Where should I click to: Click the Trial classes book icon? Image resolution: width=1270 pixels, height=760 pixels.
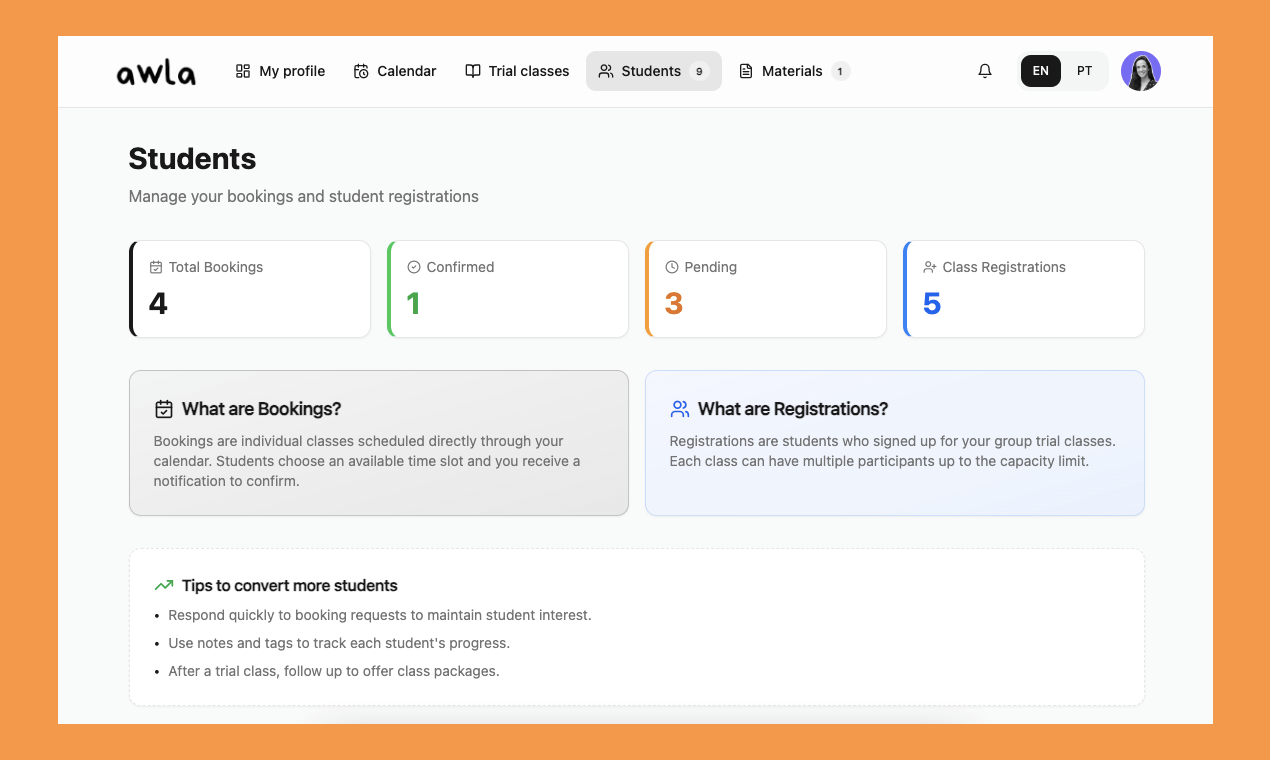(x=472, y=70)
